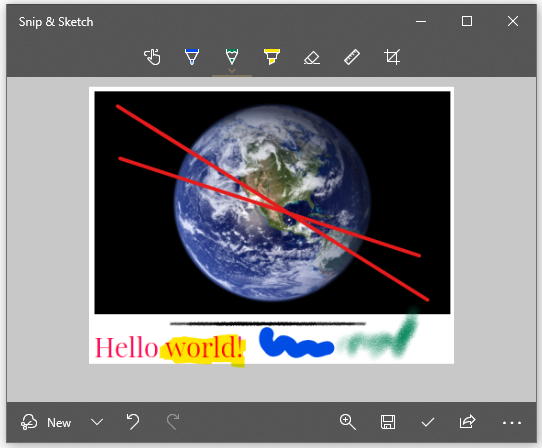
Task: Select the green Pencil tool
Action: 232,56
